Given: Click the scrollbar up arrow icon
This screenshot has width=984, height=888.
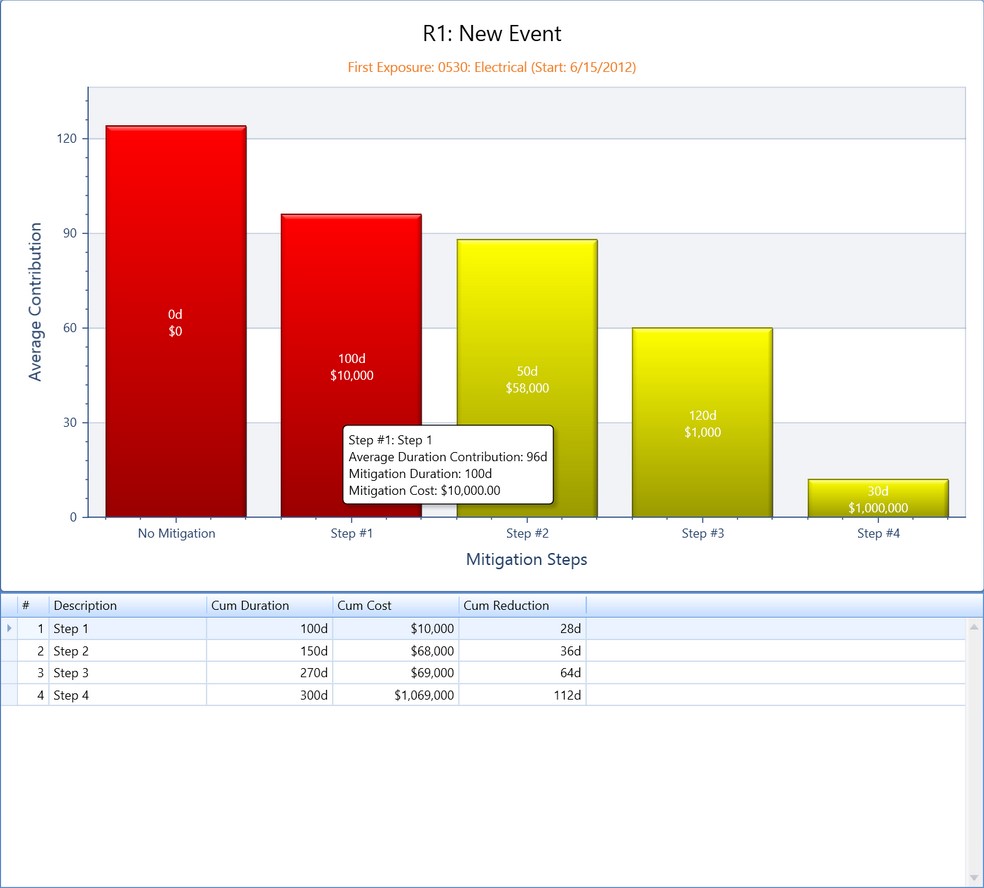Looking at the screenshot, I should (x=971, y=627).
